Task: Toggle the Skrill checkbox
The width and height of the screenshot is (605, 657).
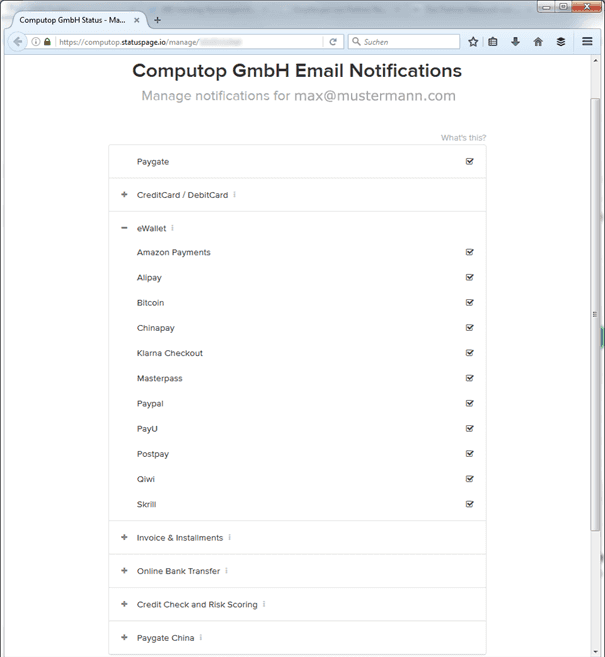Action: (x=470, y=504)
